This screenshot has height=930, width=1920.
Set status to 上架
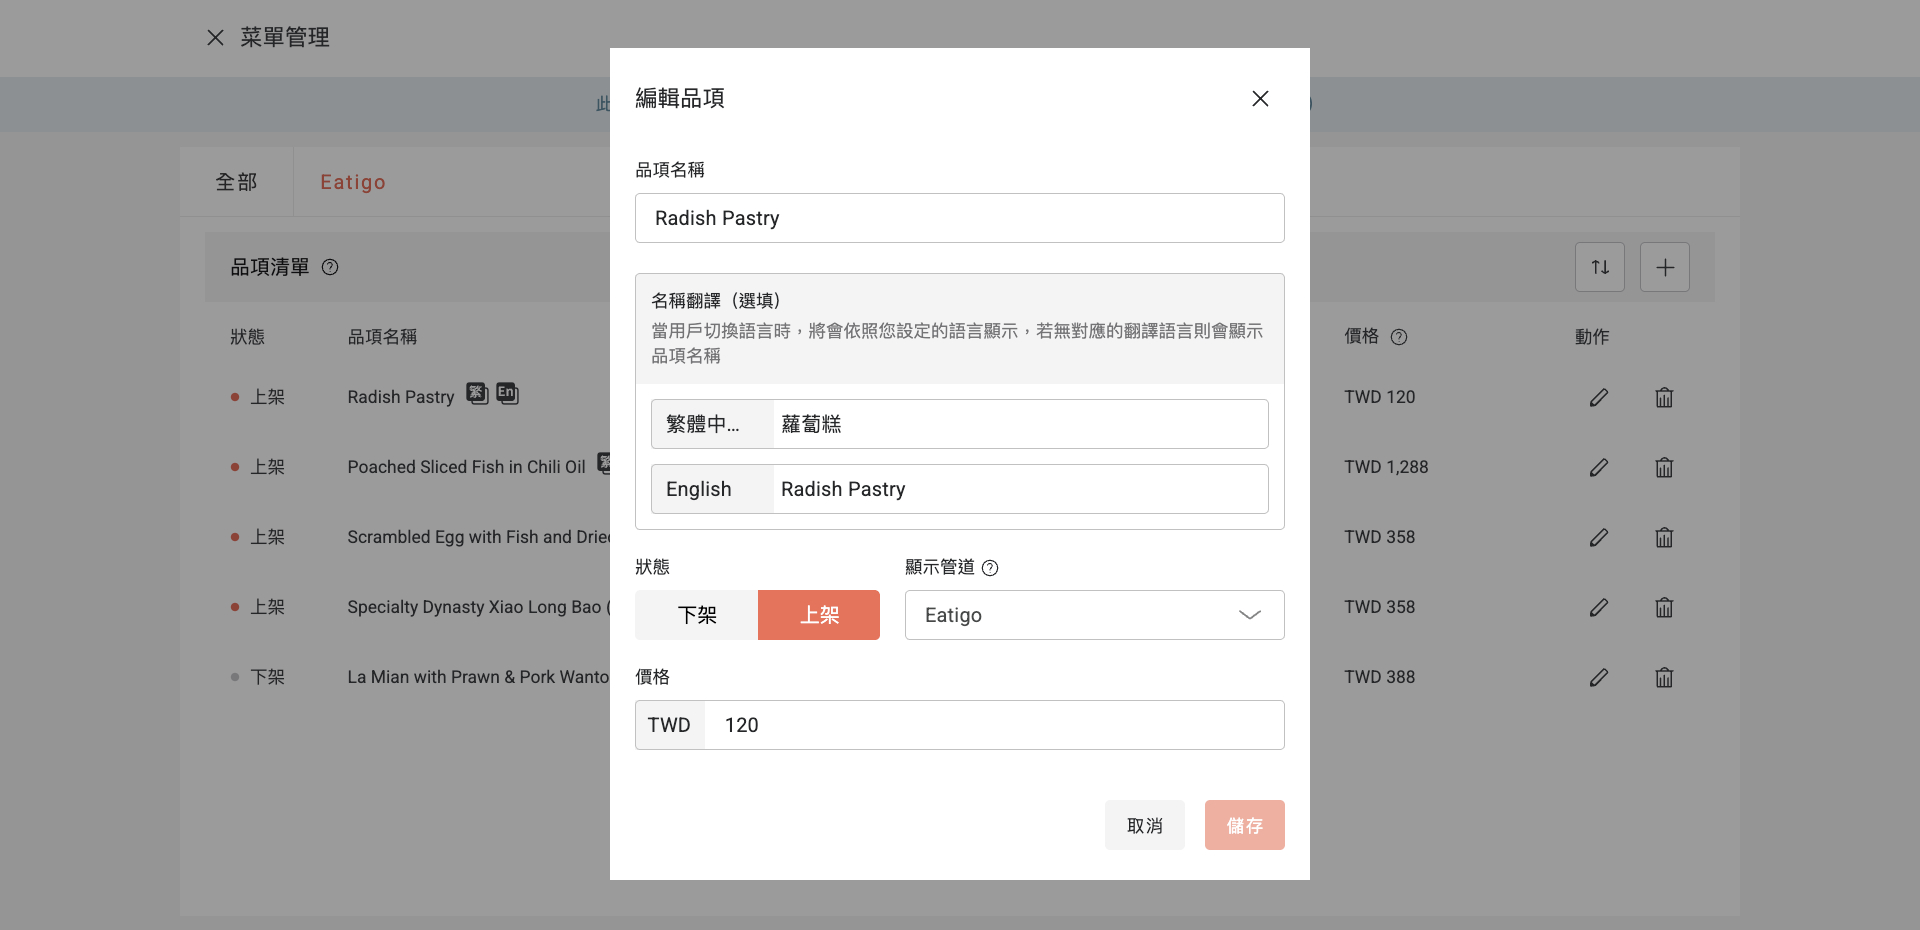(x=819, y=615)
